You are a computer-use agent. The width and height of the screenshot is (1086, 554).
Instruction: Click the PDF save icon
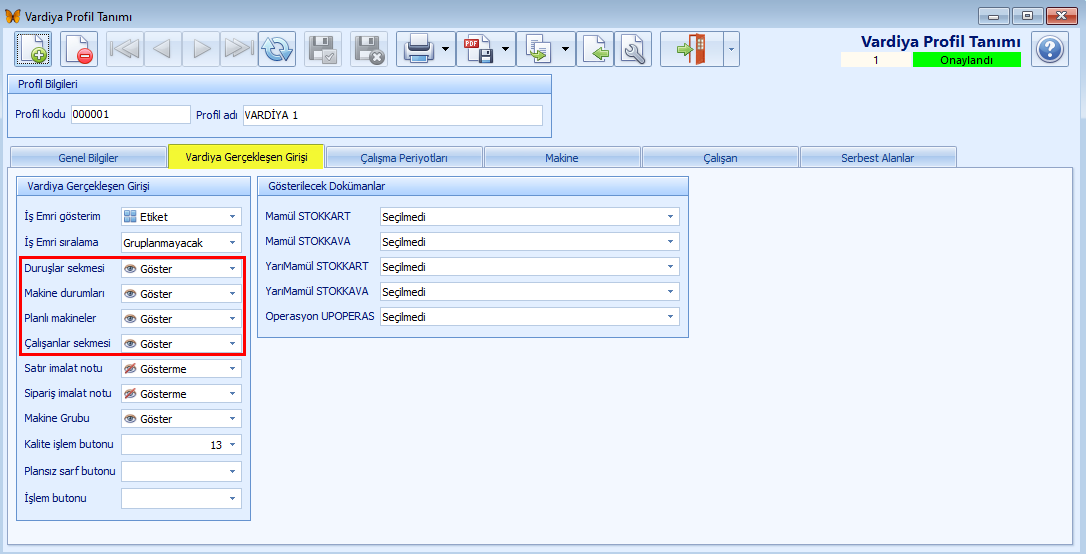[x=477, y=49]
